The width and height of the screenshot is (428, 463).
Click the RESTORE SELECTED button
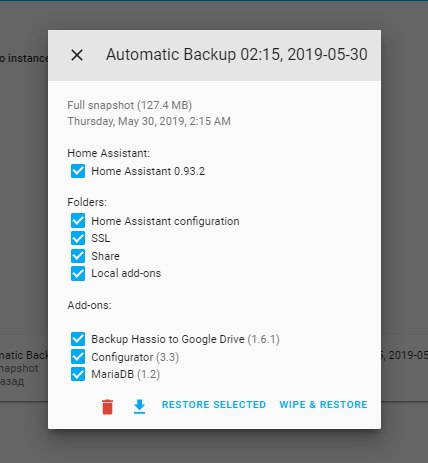pyautogui.click(x=214, y=404)
